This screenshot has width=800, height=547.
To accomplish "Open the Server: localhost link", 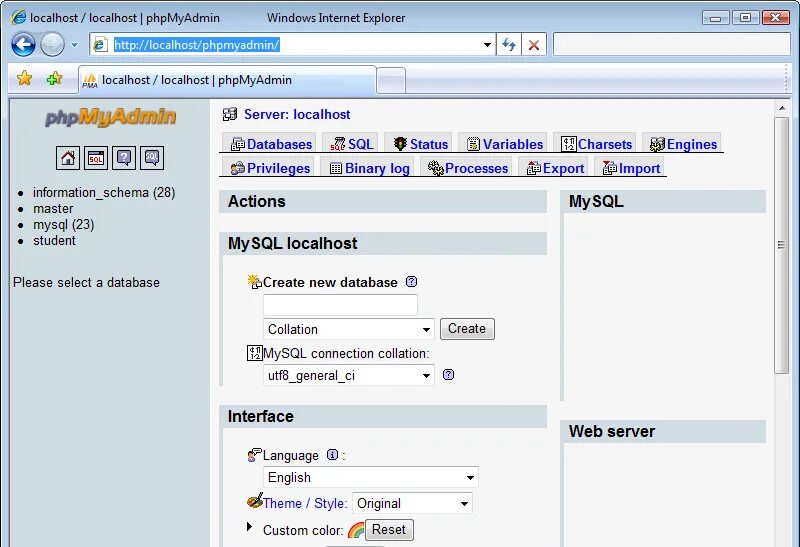I will coord(297,114).
